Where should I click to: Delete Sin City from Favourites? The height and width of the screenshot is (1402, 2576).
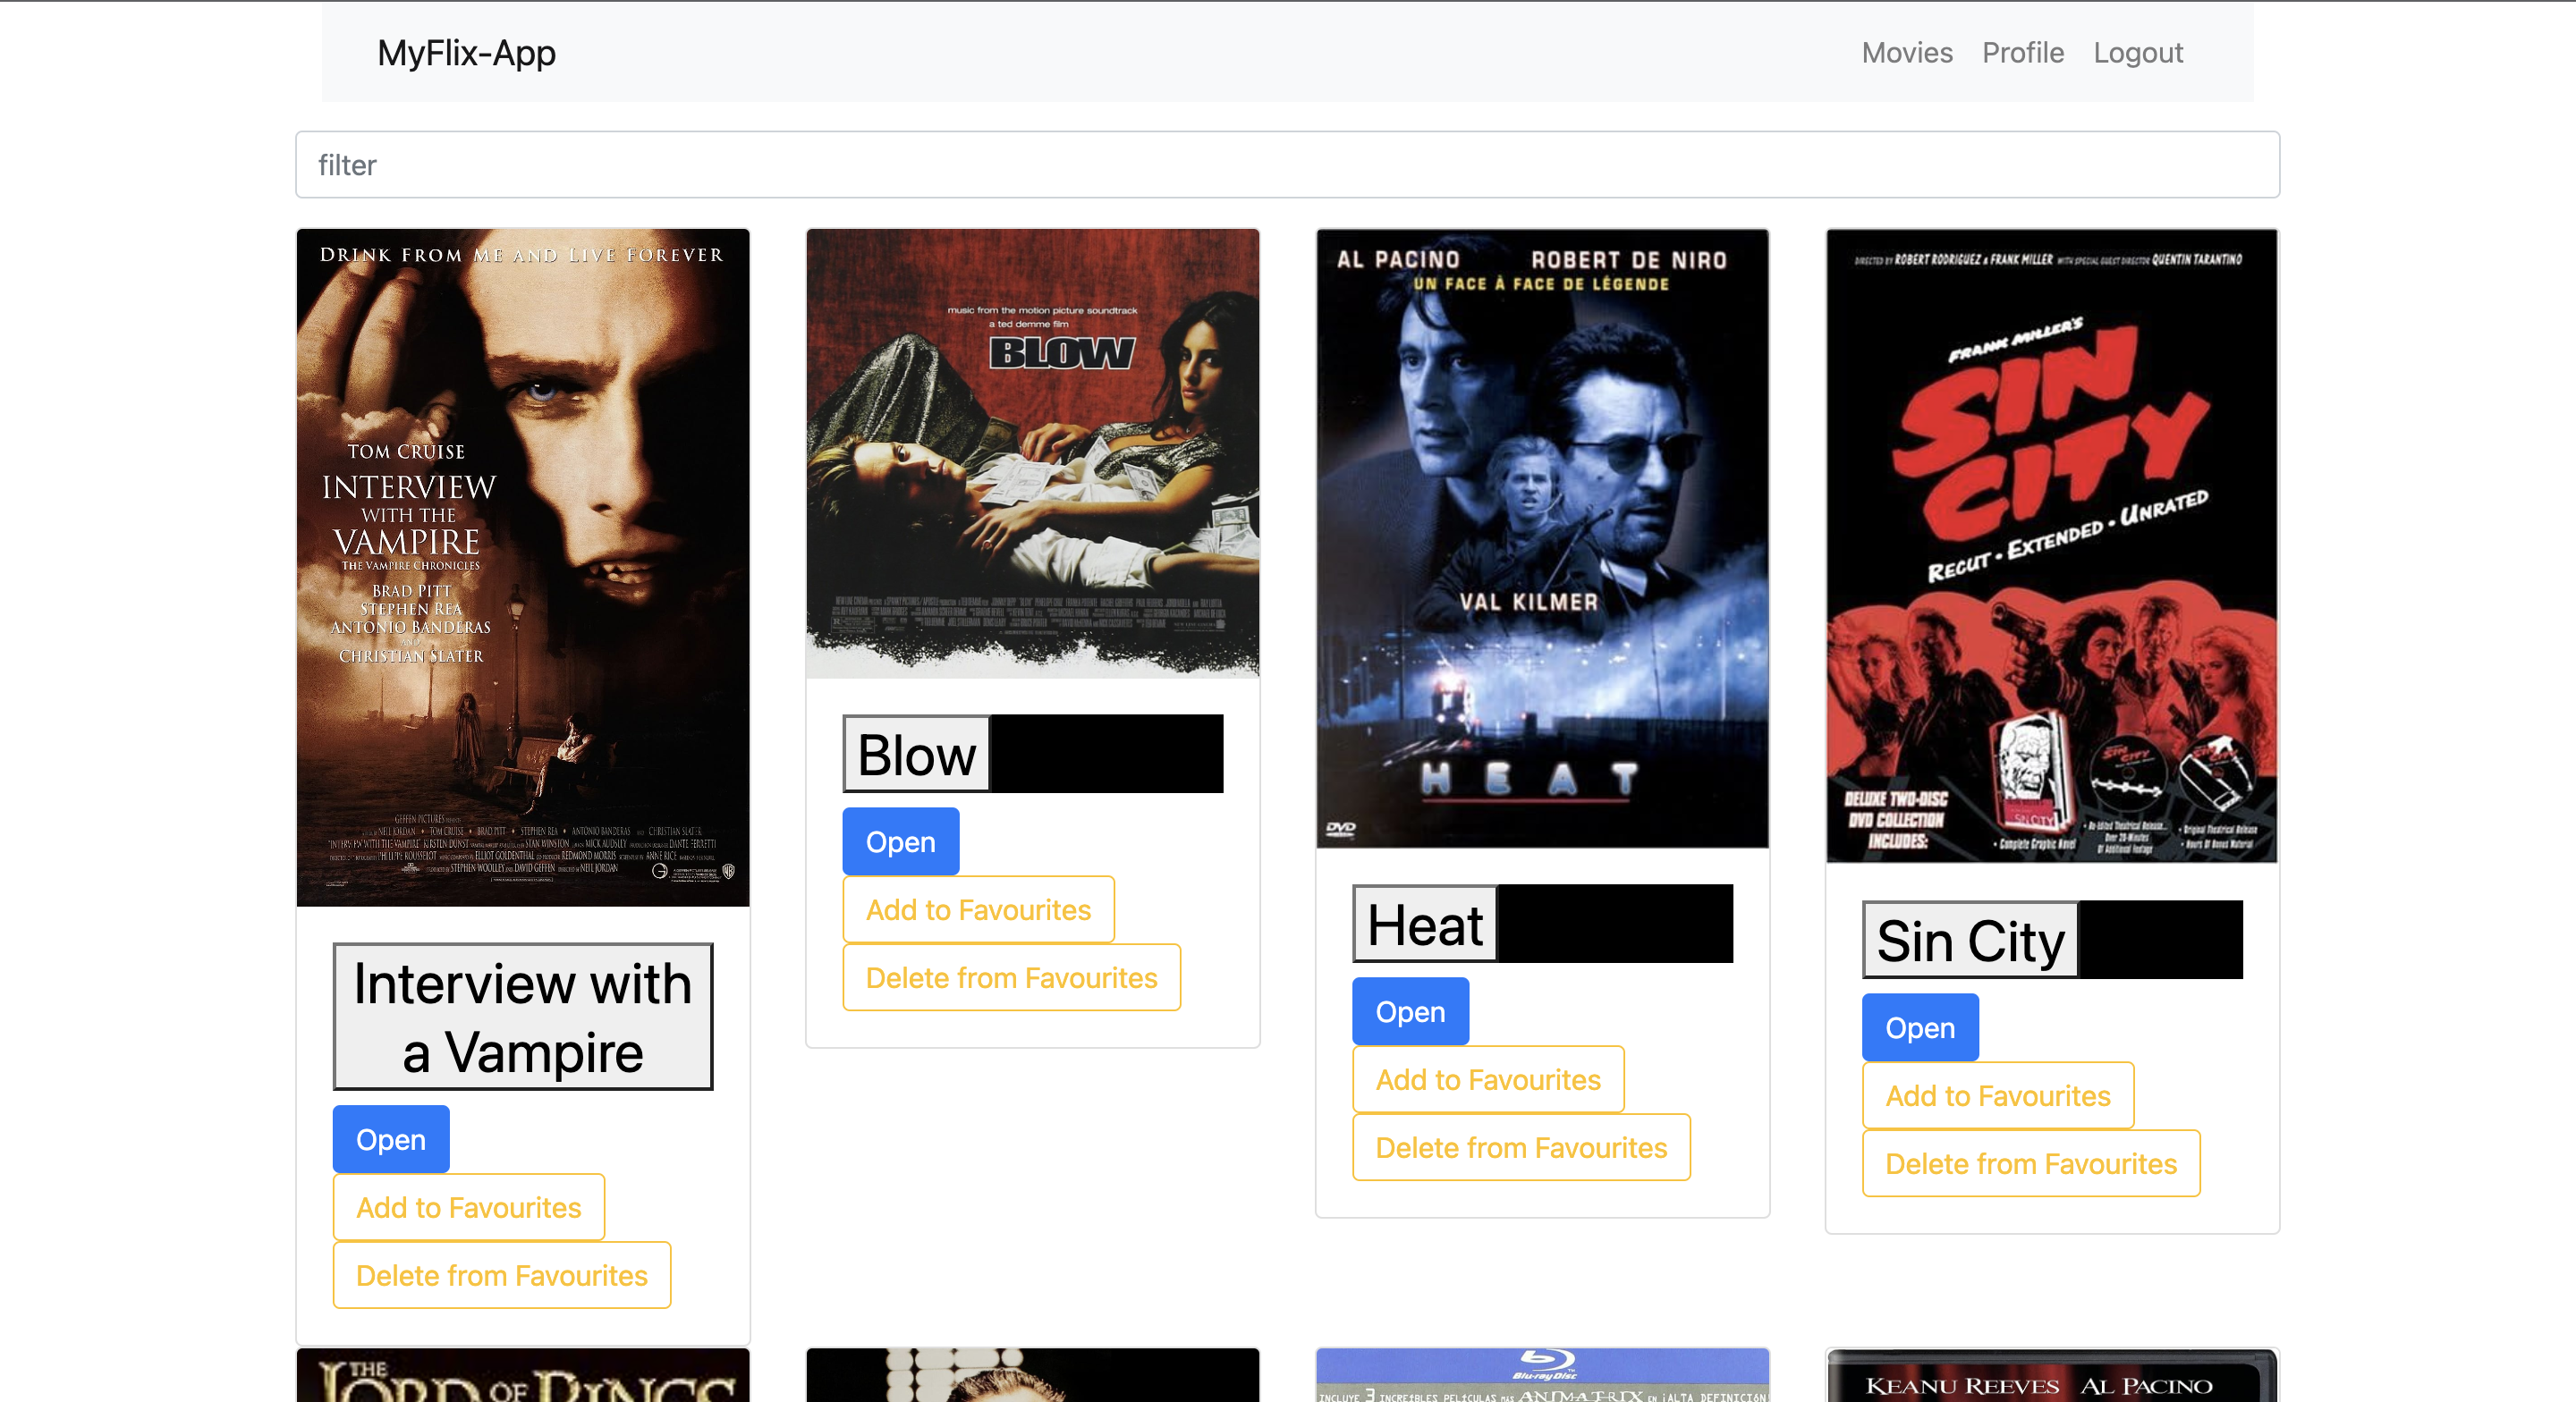[2030, 1163]
